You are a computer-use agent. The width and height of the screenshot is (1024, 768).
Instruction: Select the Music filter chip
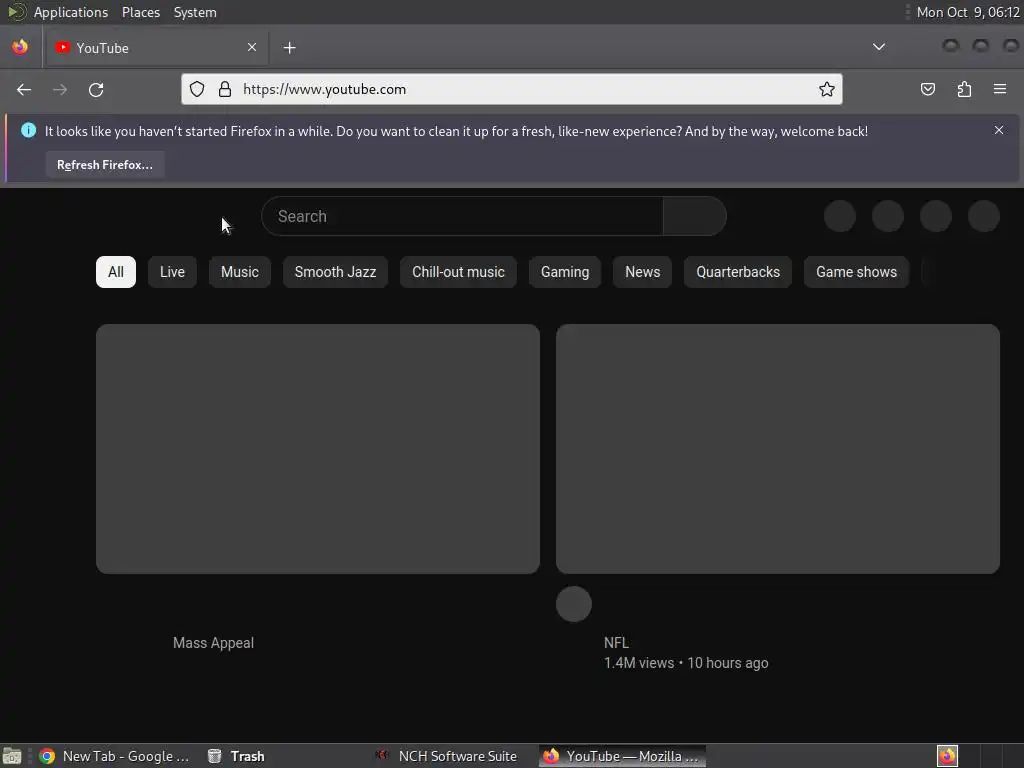tap(240, 272)
